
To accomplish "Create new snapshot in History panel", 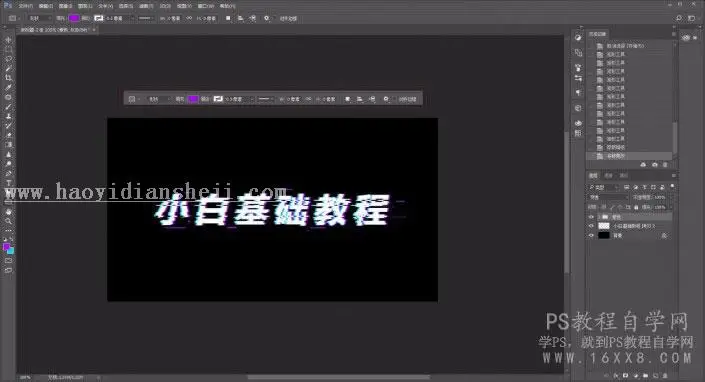I will [x=655, y=165].
